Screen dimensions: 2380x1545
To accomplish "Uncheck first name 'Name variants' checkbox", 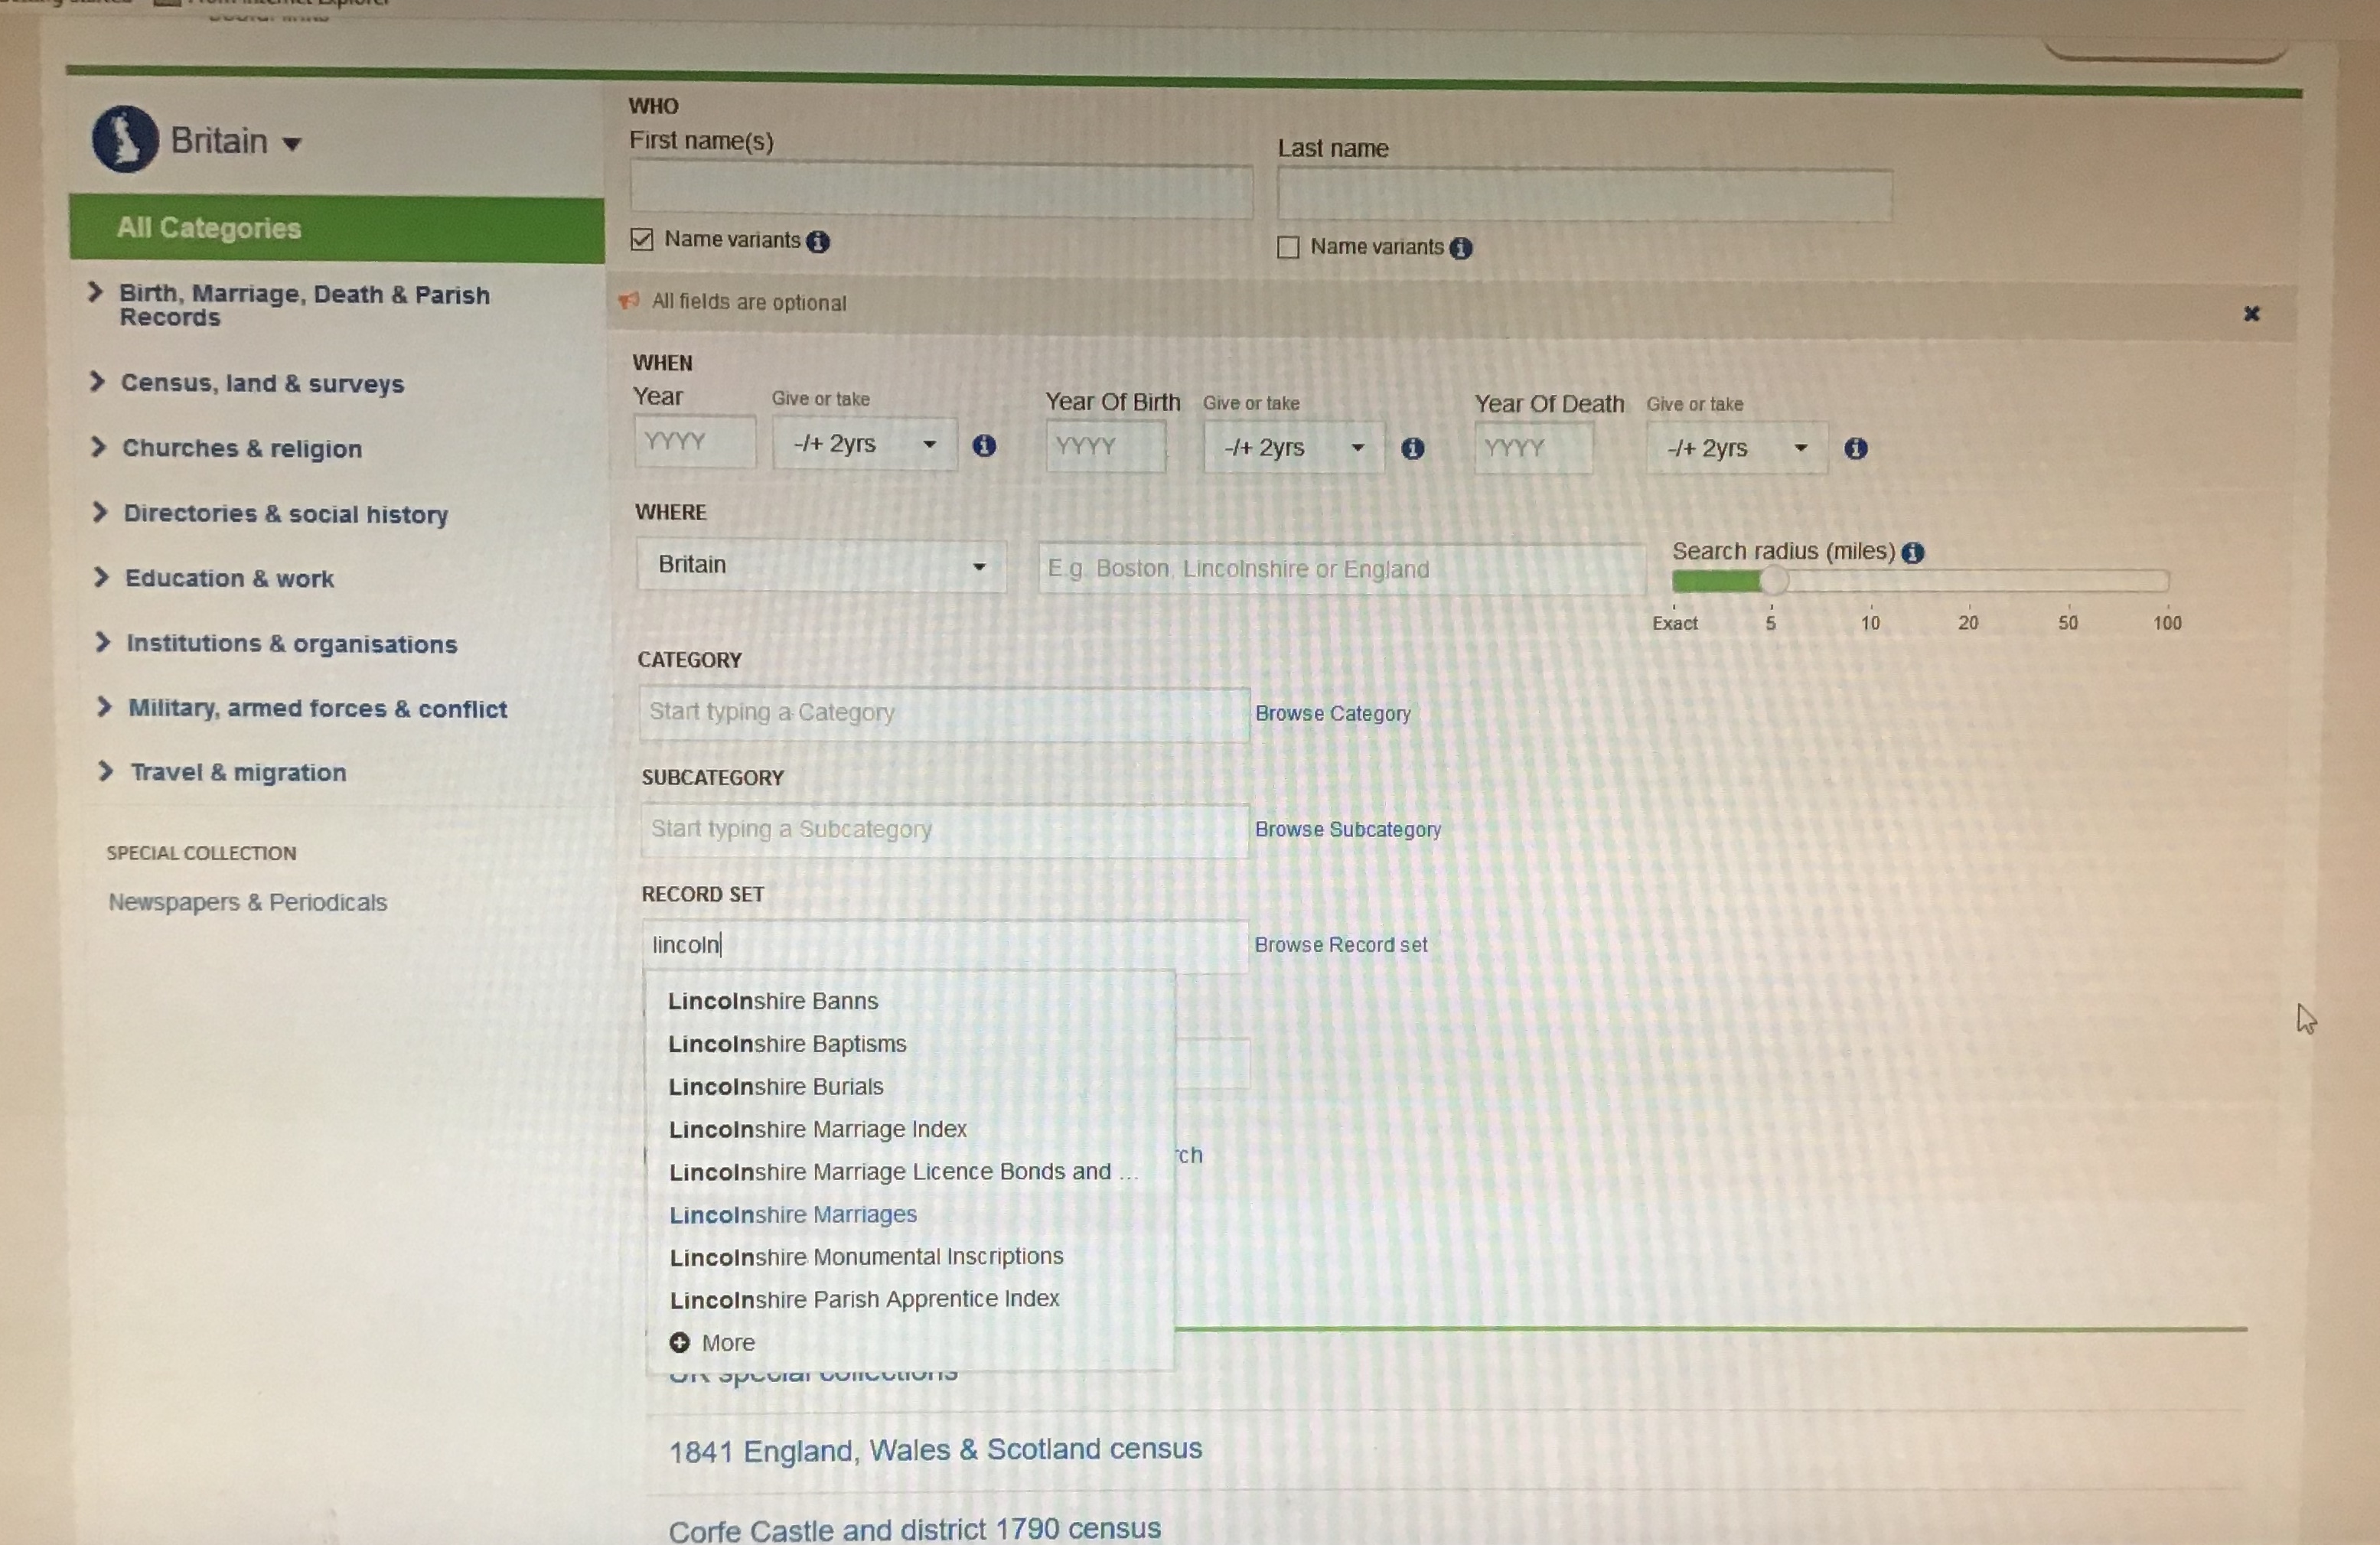I will tap(642, 240).
